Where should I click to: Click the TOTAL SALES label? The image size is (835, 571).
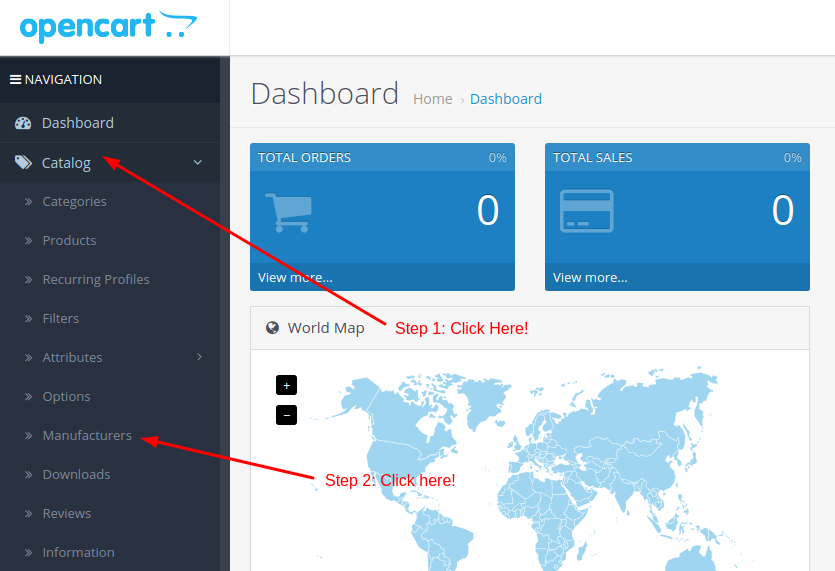point(592,158)
